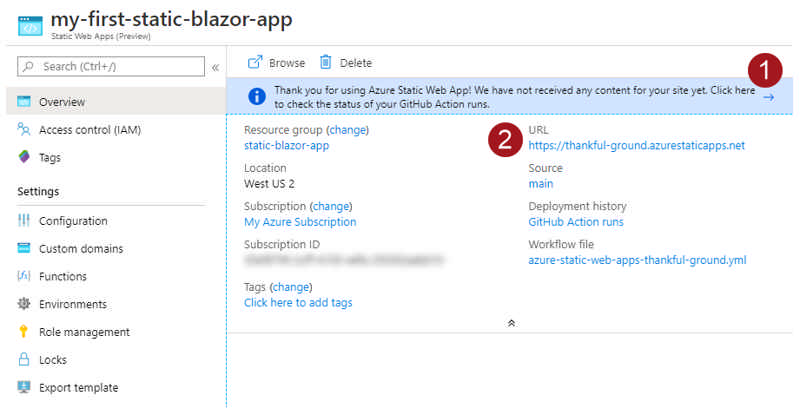Click the Browse external link icon
Viewport: 800px width, 415px height.
[x=255, y=62]
